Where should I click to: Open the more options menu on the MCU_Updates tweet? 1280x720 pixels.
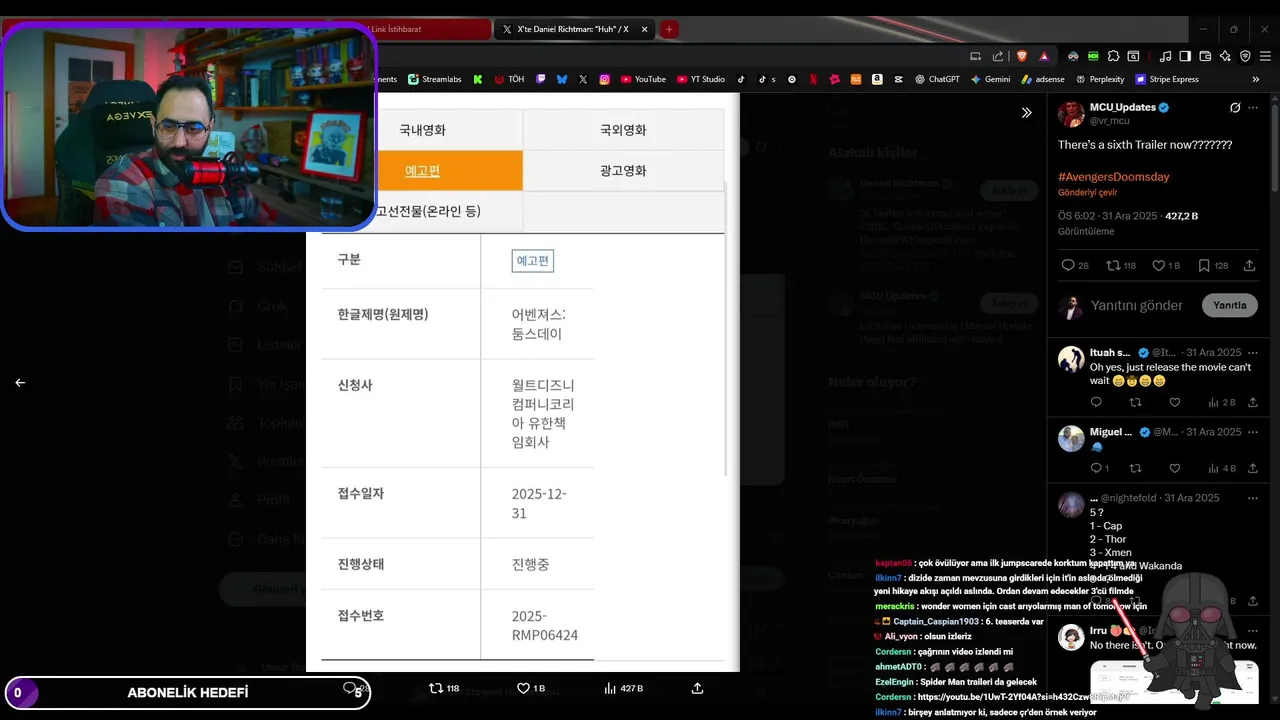[1255, 107]
